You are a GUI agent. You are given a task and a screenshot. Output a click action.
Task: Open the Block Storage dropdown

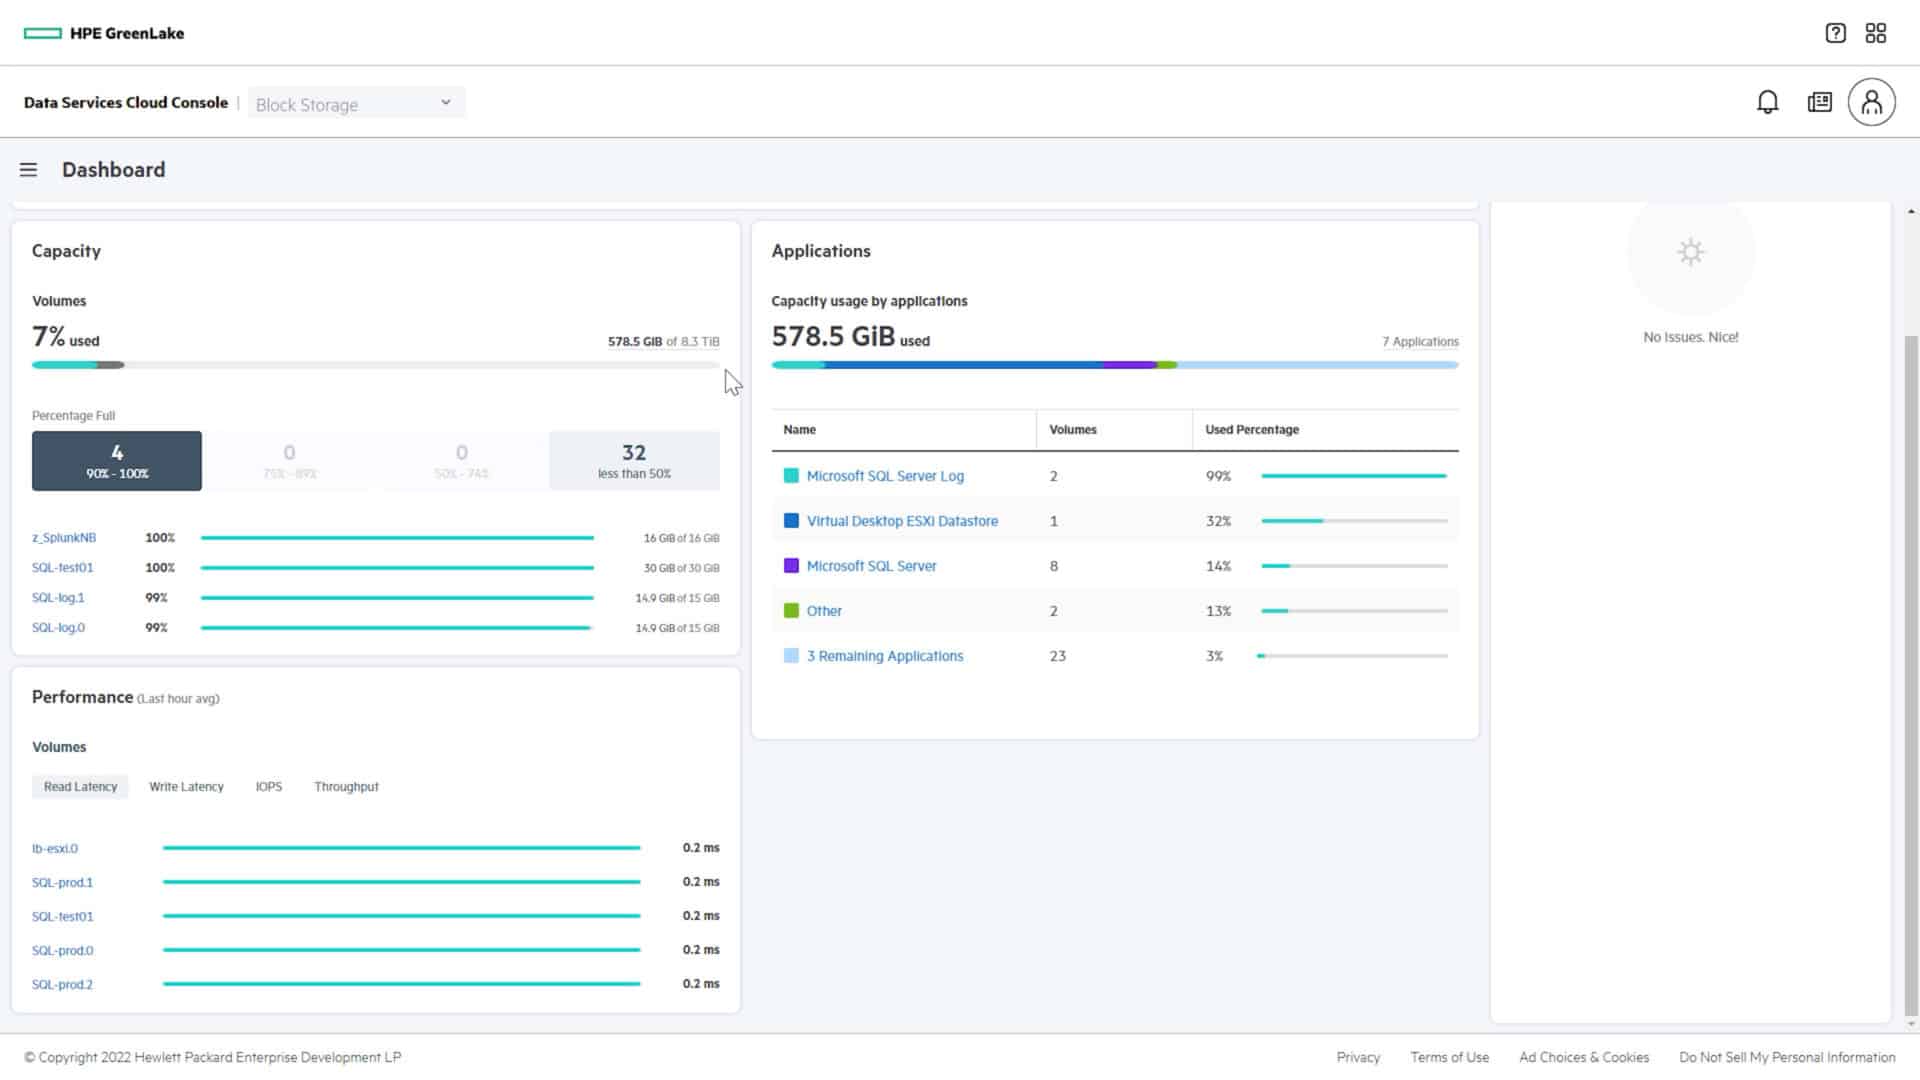tap(356, 103)
